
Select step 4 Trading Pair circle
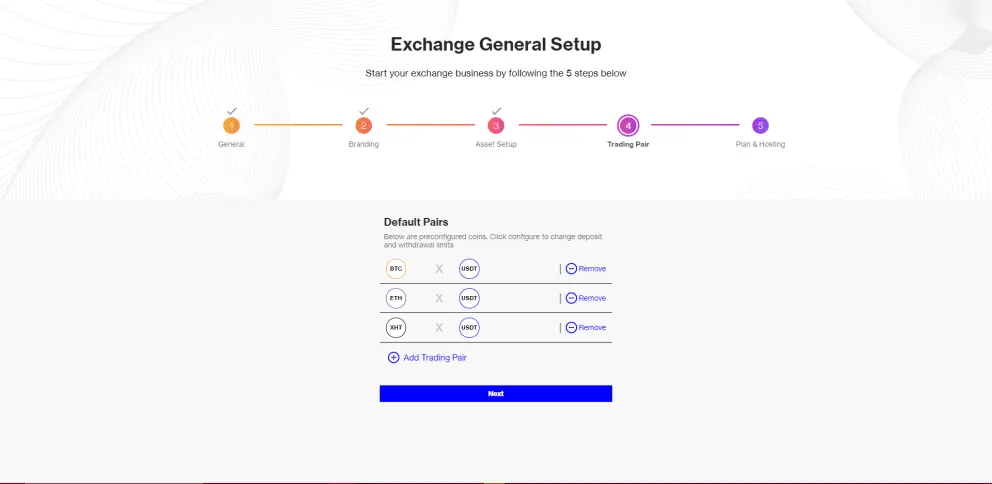coord(628,126)
